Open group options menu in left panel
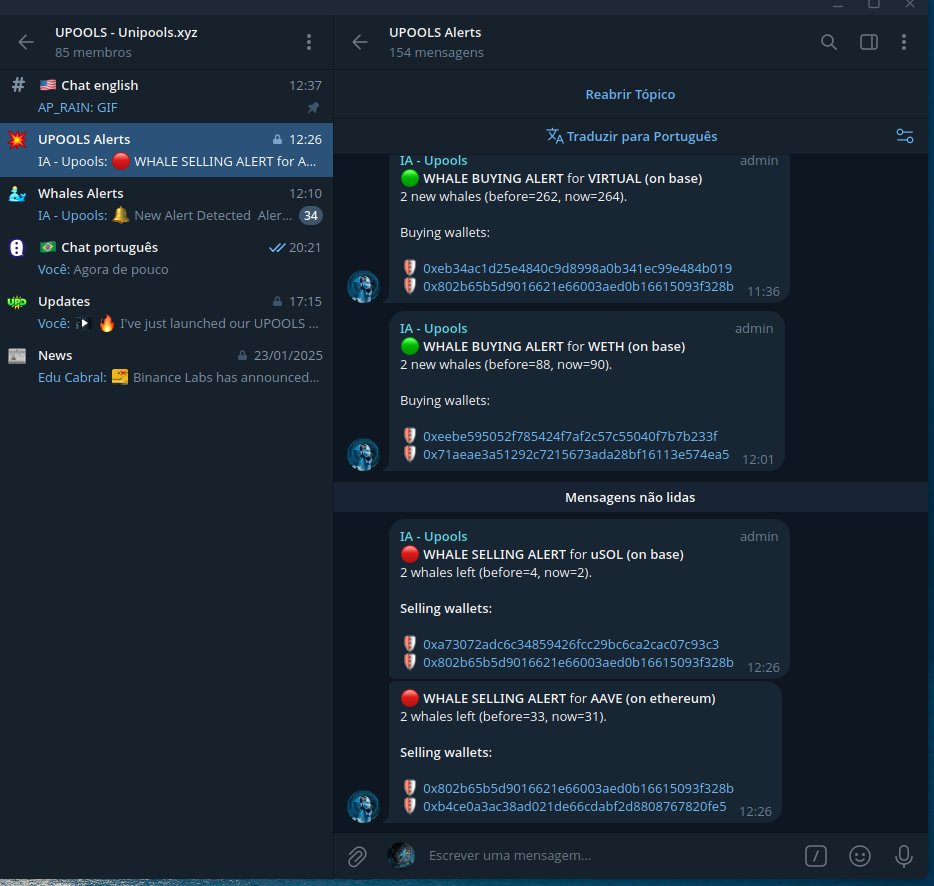This screenshot has width=934, height=886. tap(309, 42)
